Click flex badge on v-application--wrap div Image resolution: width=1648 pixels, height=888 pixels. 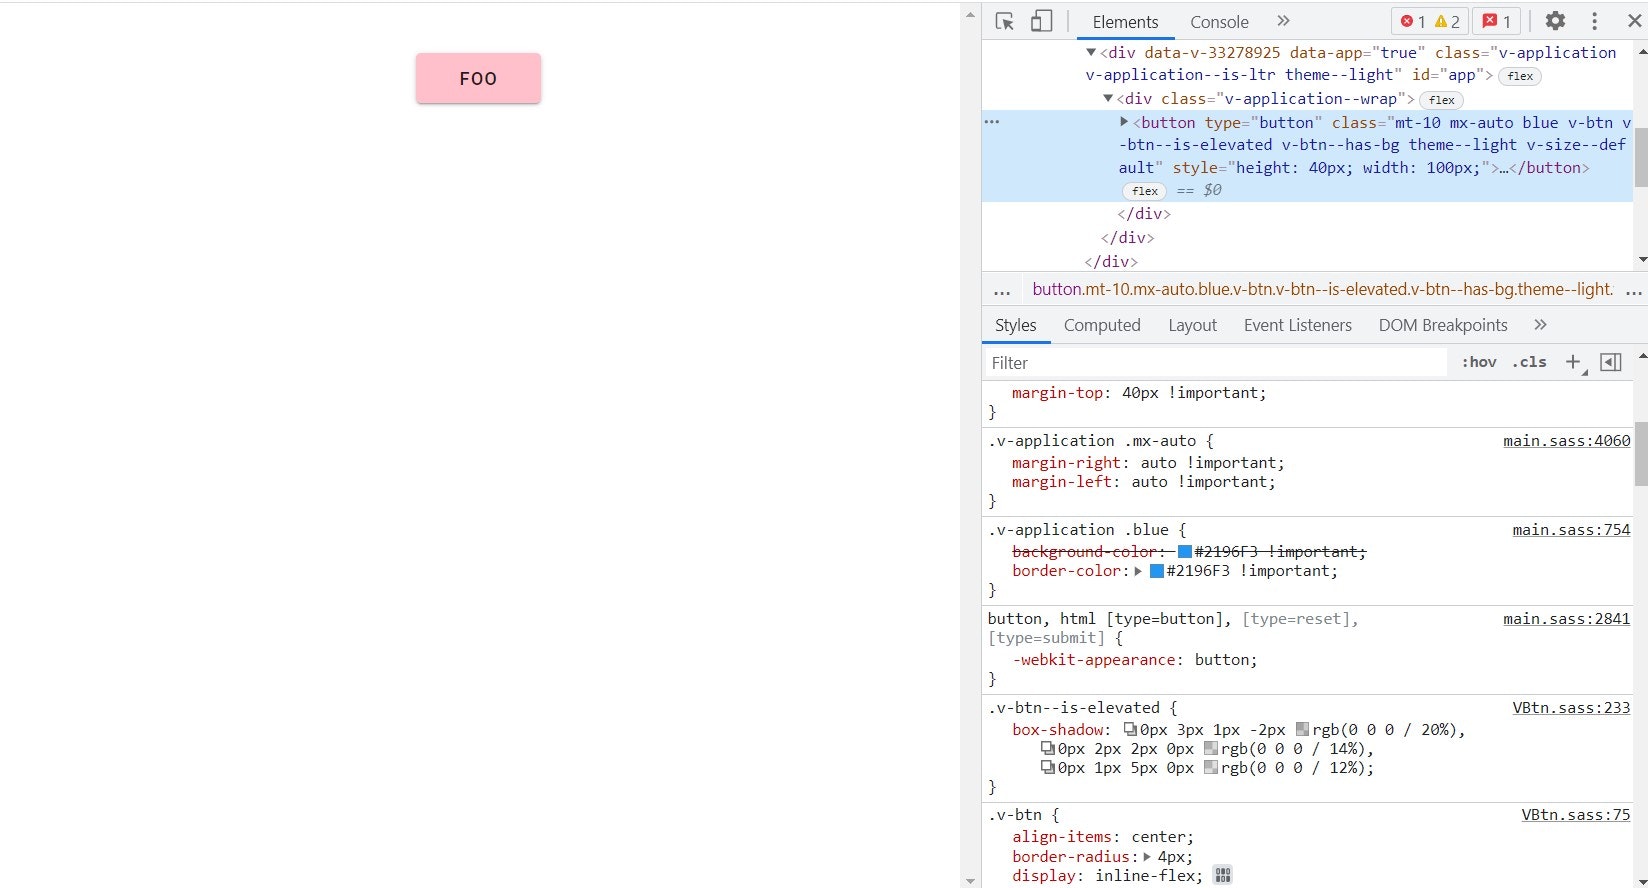coord(1442,100)
